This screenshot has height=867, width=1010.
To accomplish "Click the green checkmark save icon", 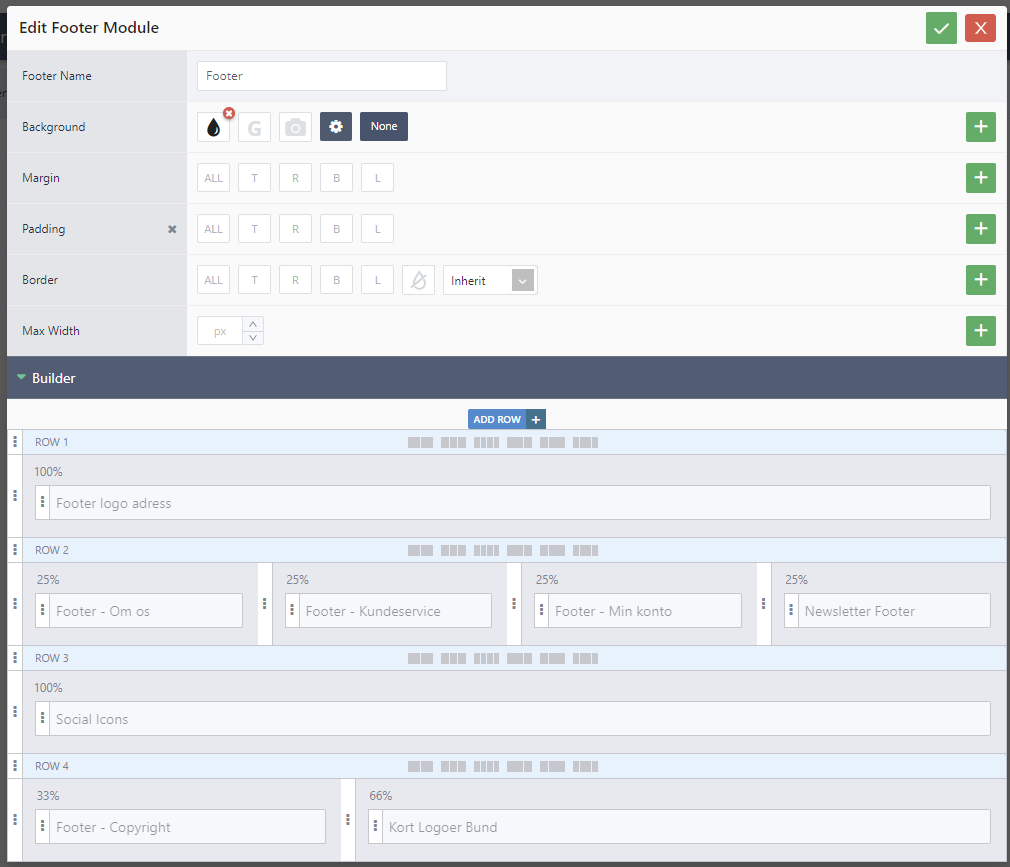I will (x=941, y=28).
